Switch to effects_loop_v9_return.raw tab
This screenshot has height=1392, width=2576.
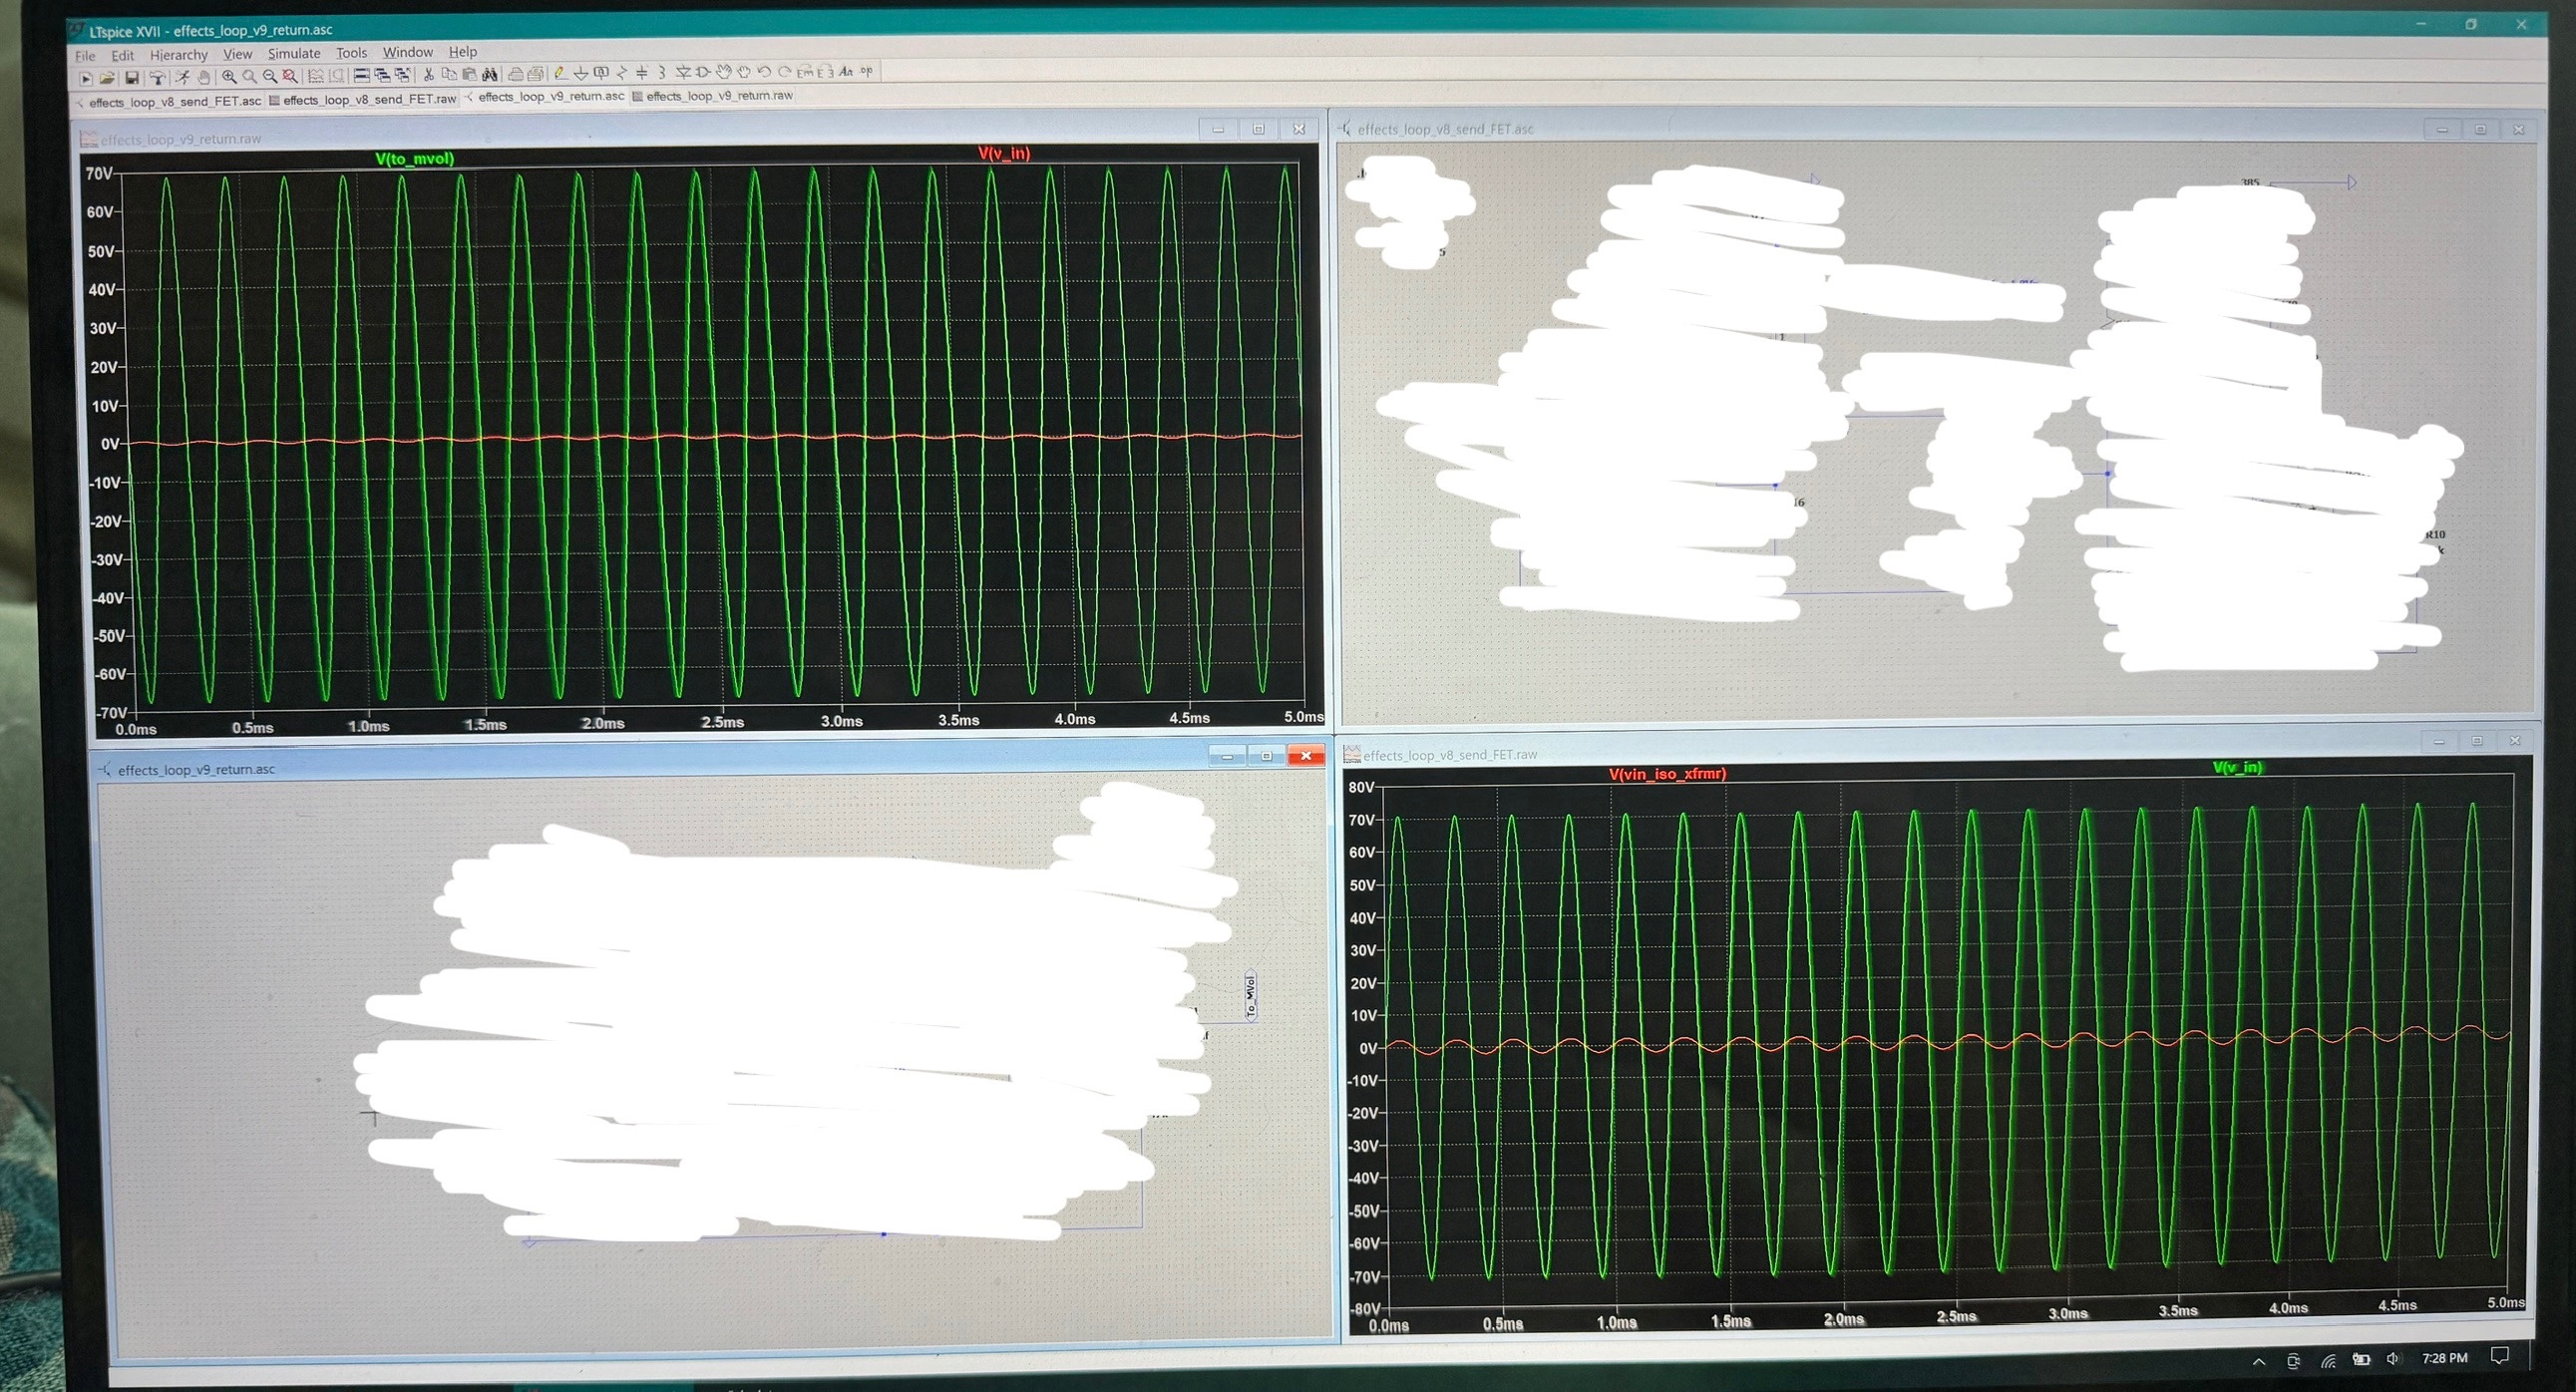click(x=716, y=96)
